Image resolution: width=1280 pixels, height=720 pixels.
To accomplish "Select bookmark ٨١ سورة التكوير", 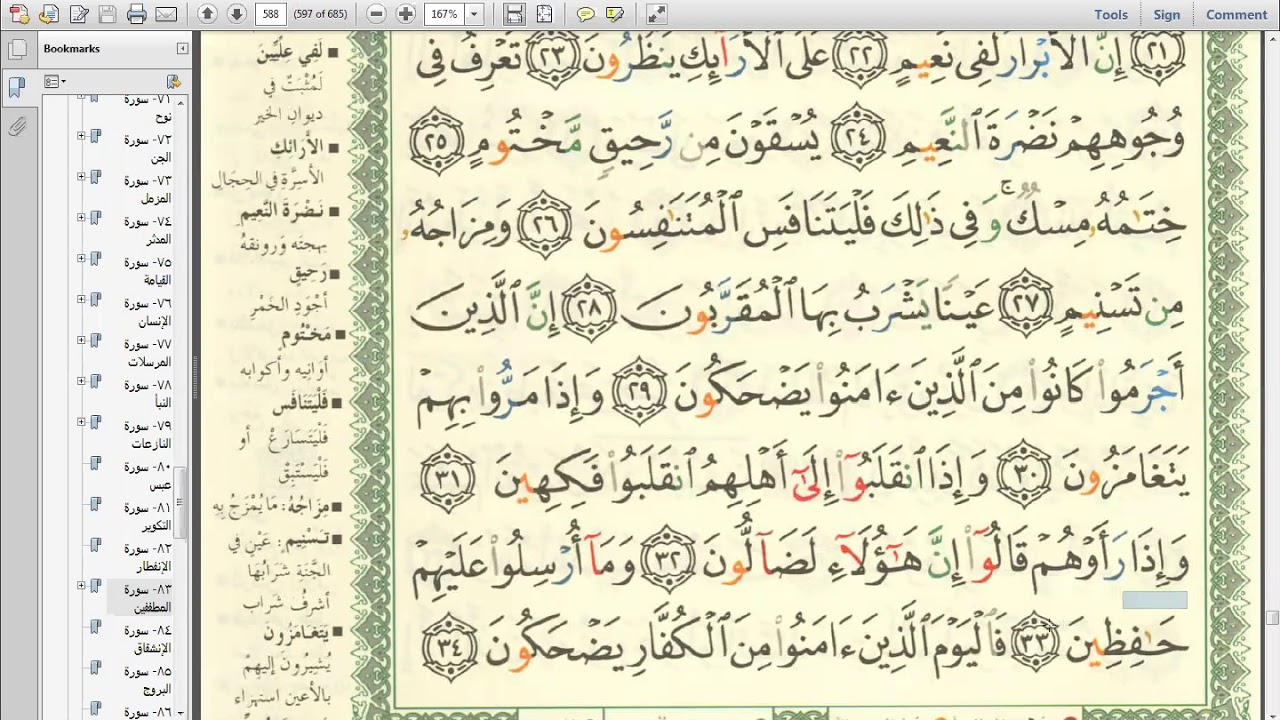I will tap(147, 517).
